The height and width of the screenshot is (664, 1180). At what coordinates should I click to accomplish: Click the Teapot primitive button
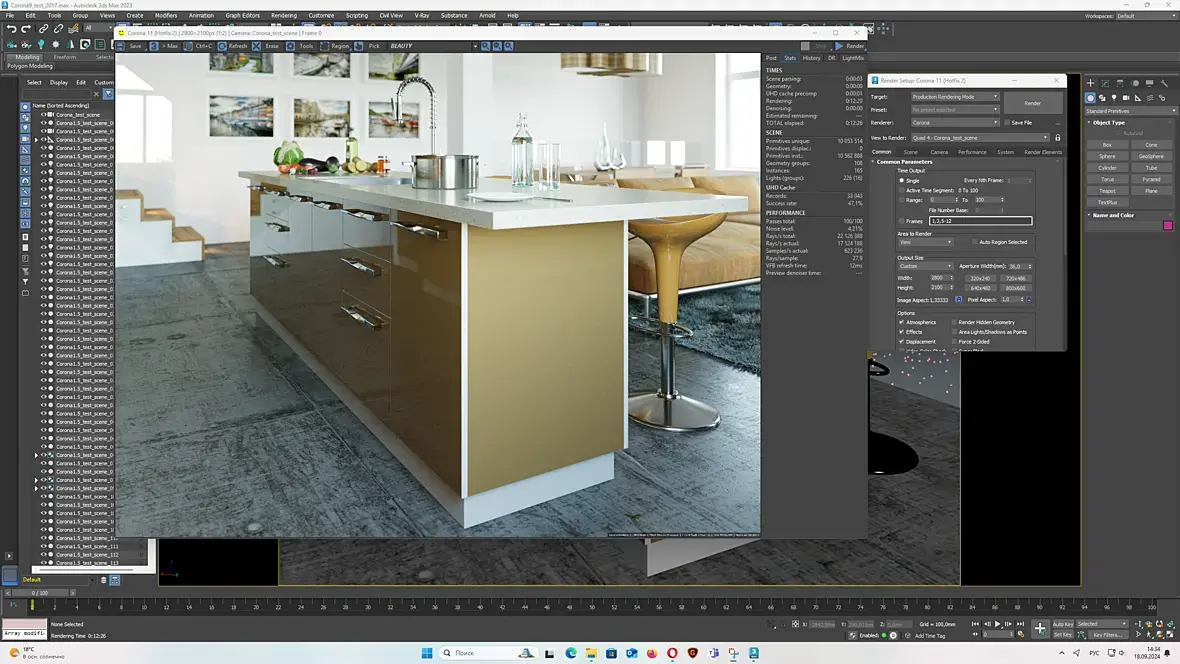[1107, 191]
